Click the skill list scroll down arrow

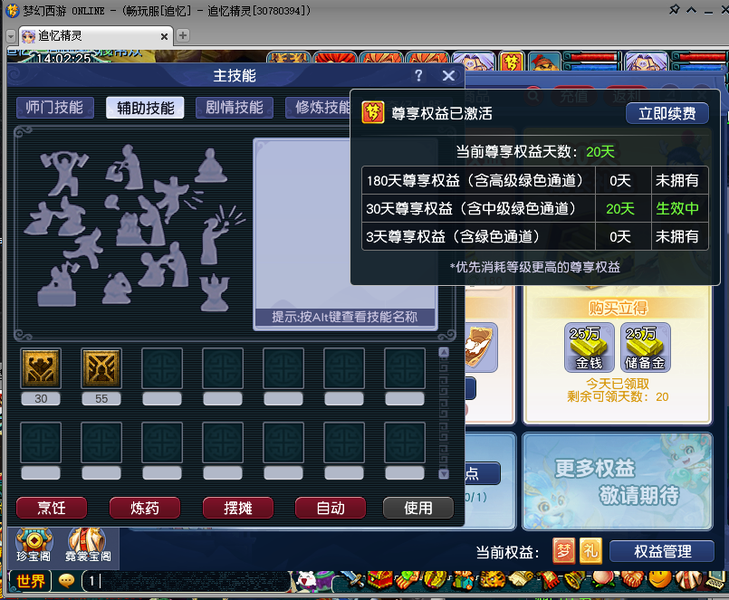tap(444, 474)
